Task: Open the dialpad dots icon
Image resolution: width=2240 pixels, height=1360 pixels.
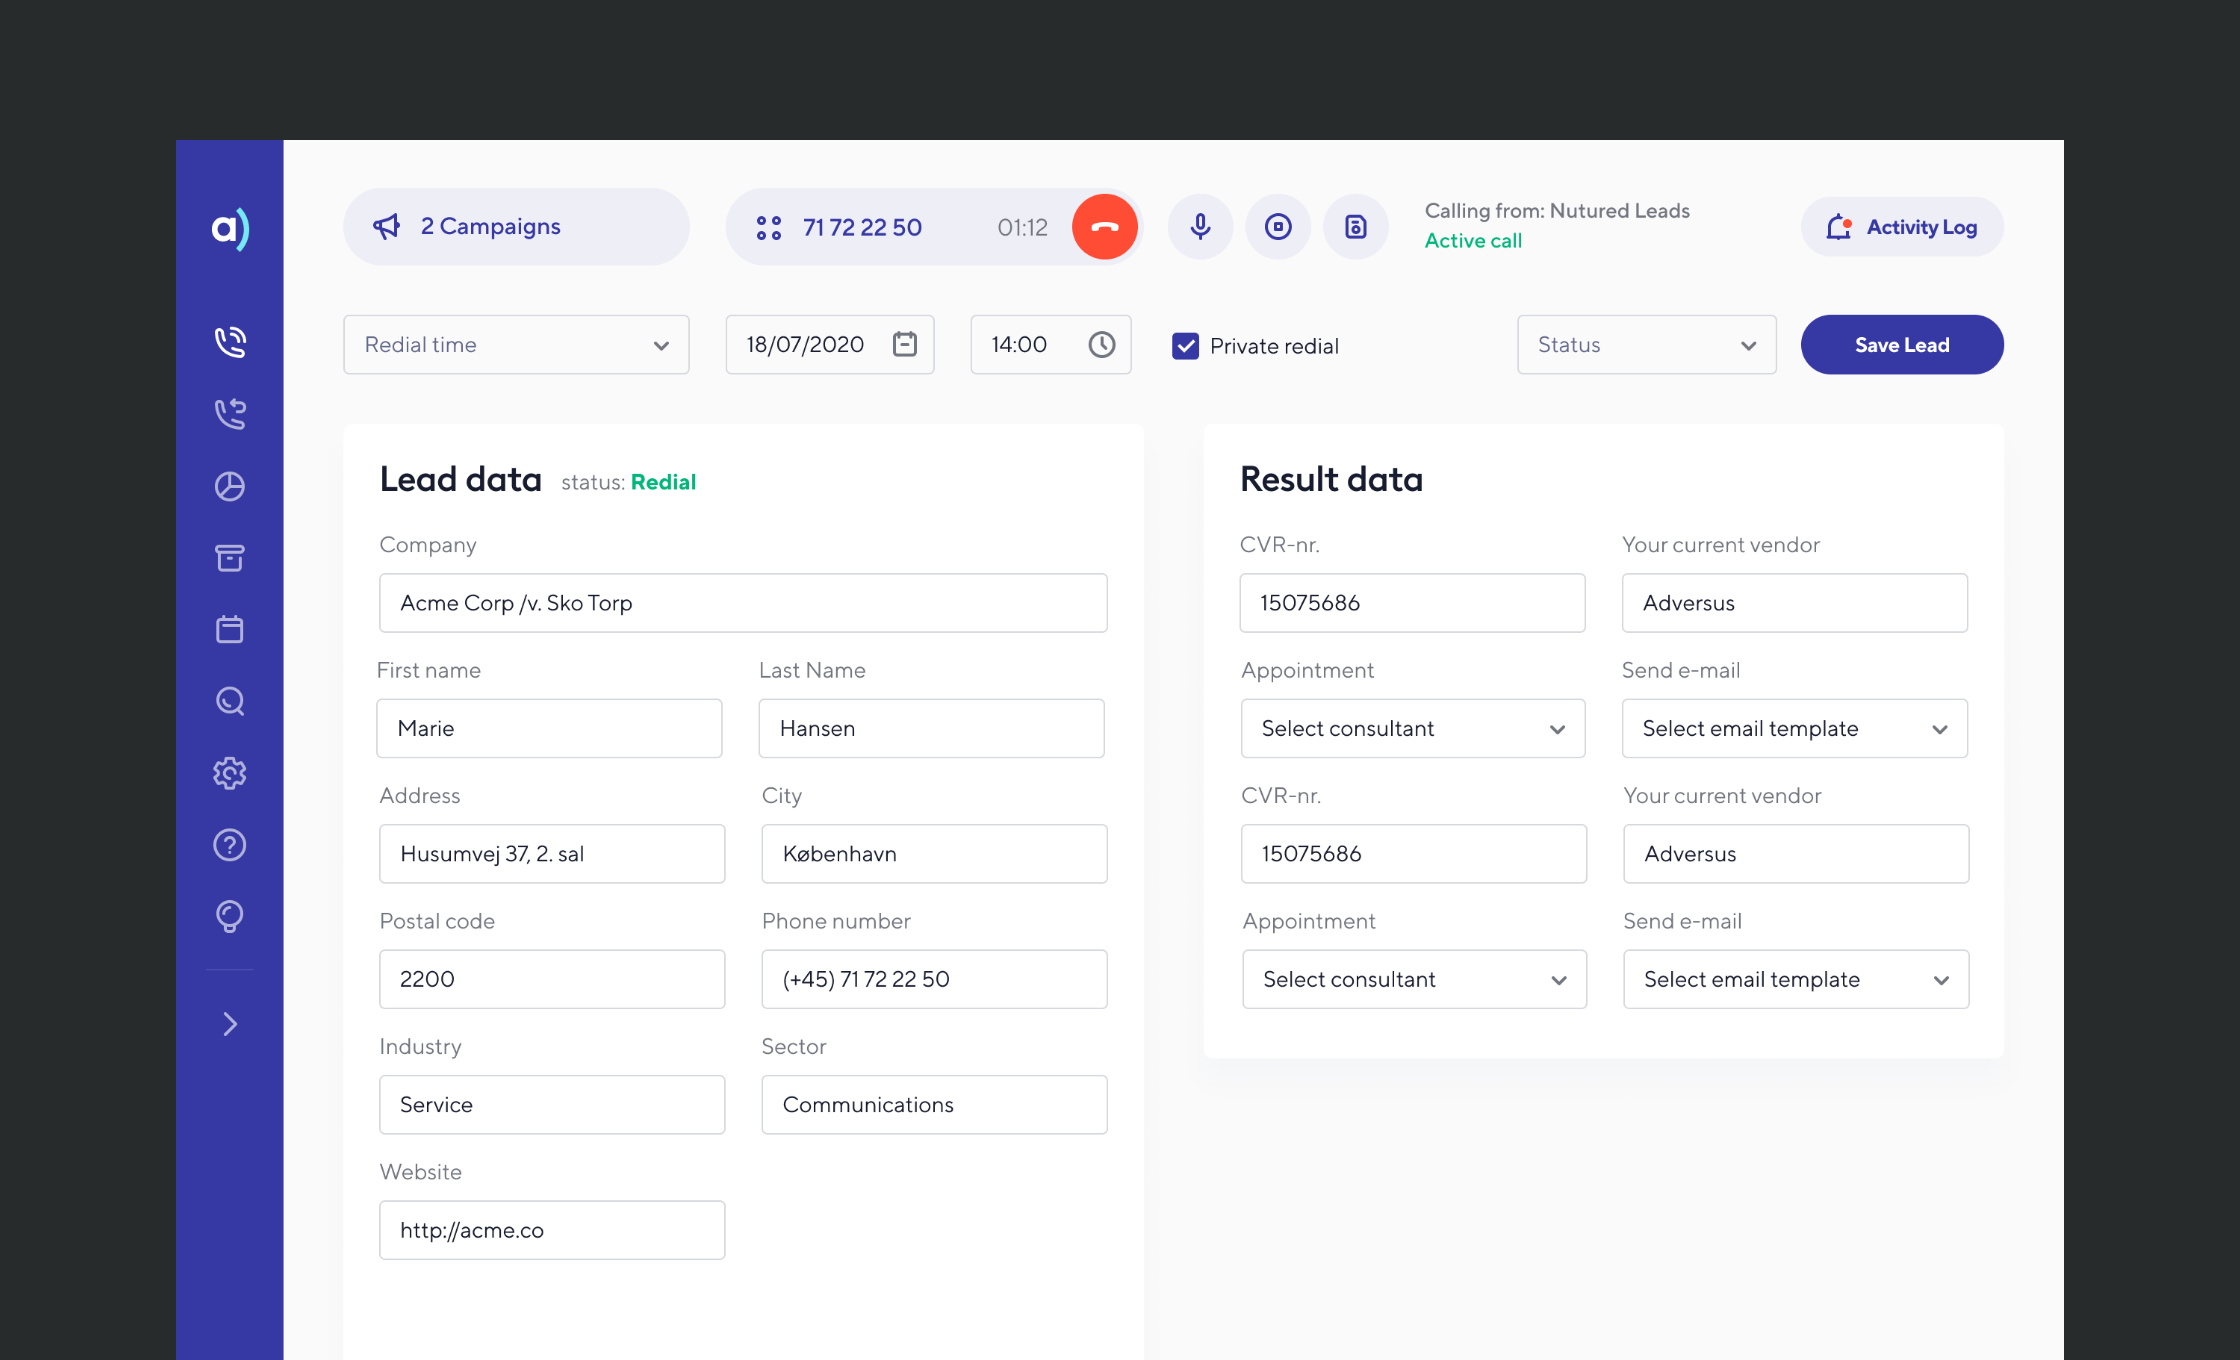Action: pos(769,228)
